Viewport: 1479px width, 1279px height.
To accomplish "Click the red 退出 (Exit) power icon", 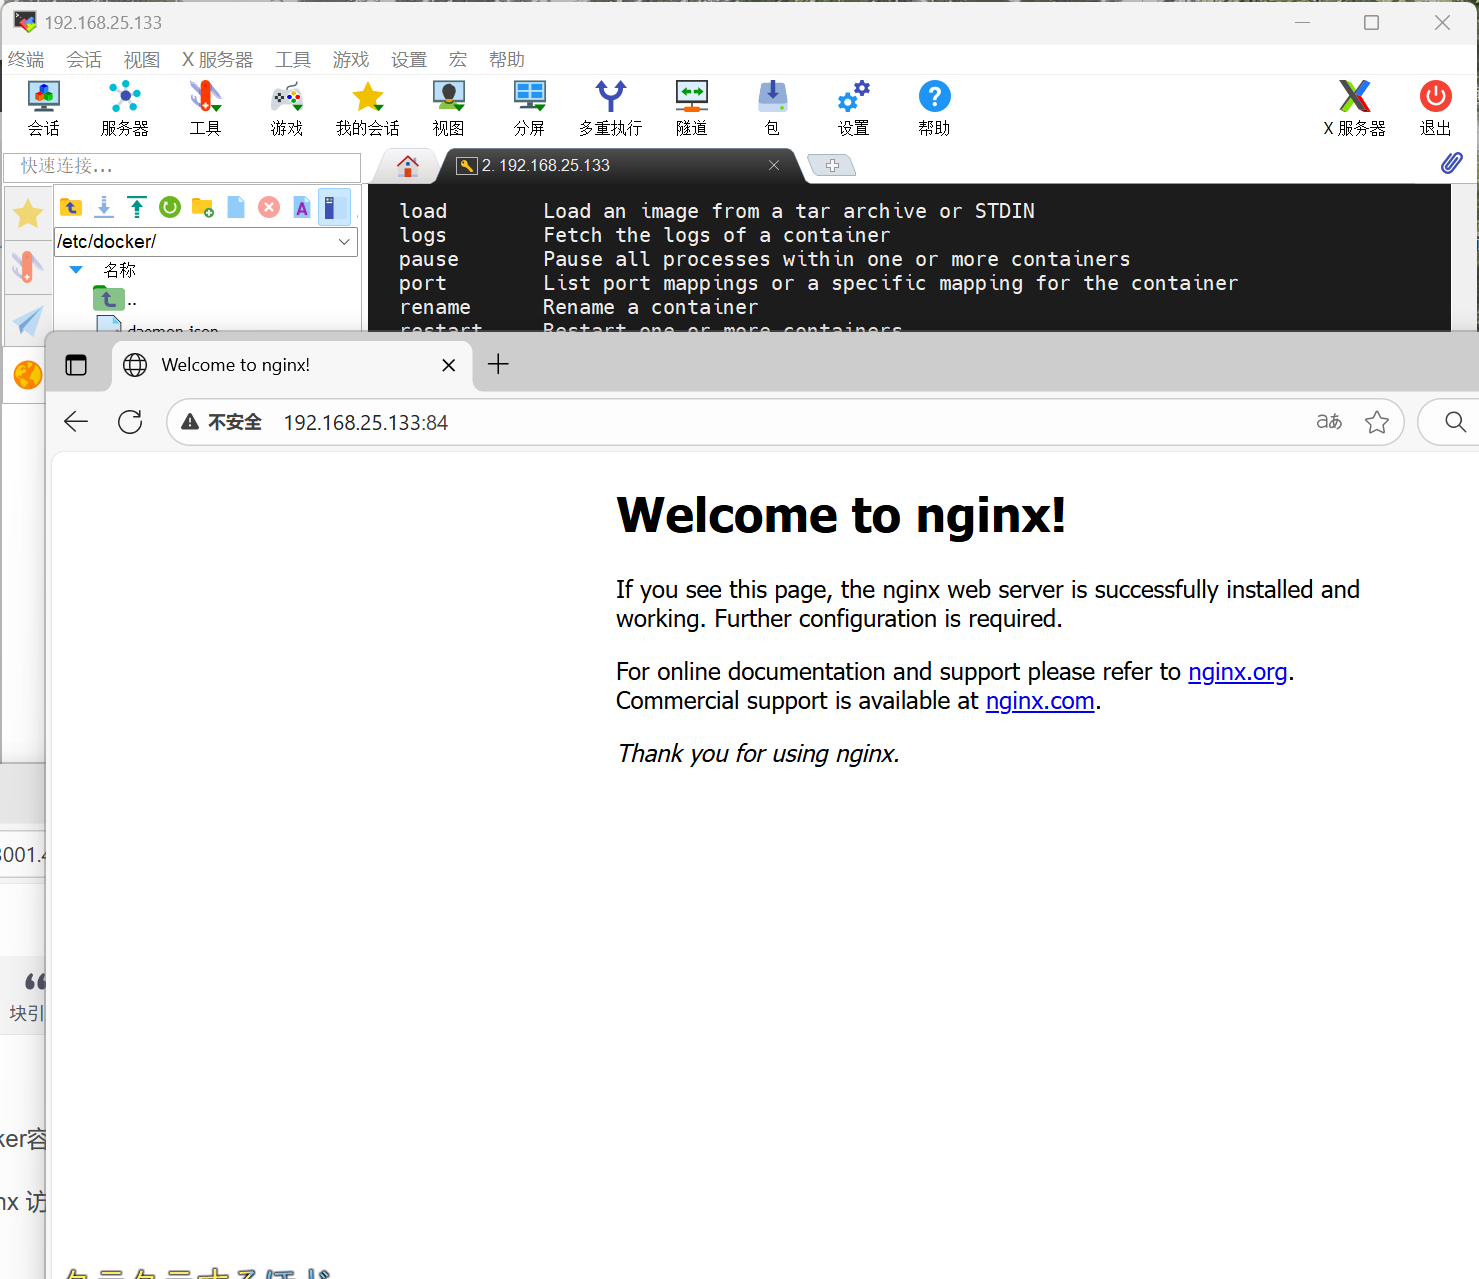I will [x=1435, y=108].
